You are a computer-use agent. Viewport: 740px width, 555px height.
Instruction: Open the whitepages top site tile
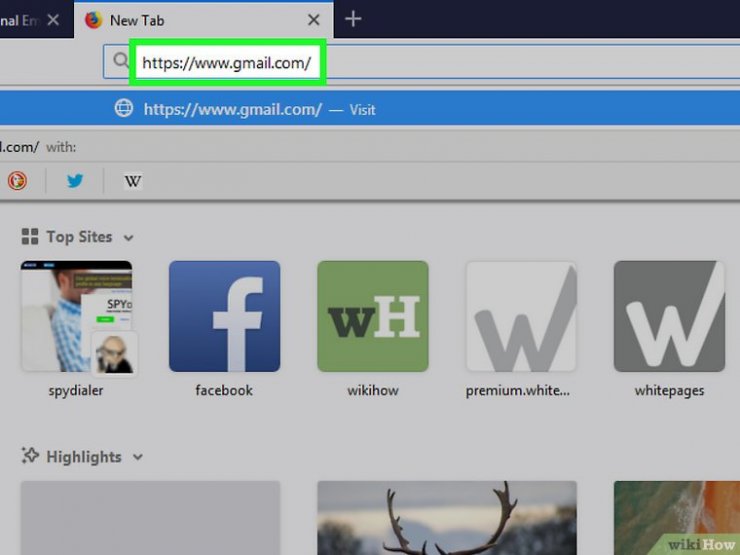pyautogui.click(x=669, y=316)
